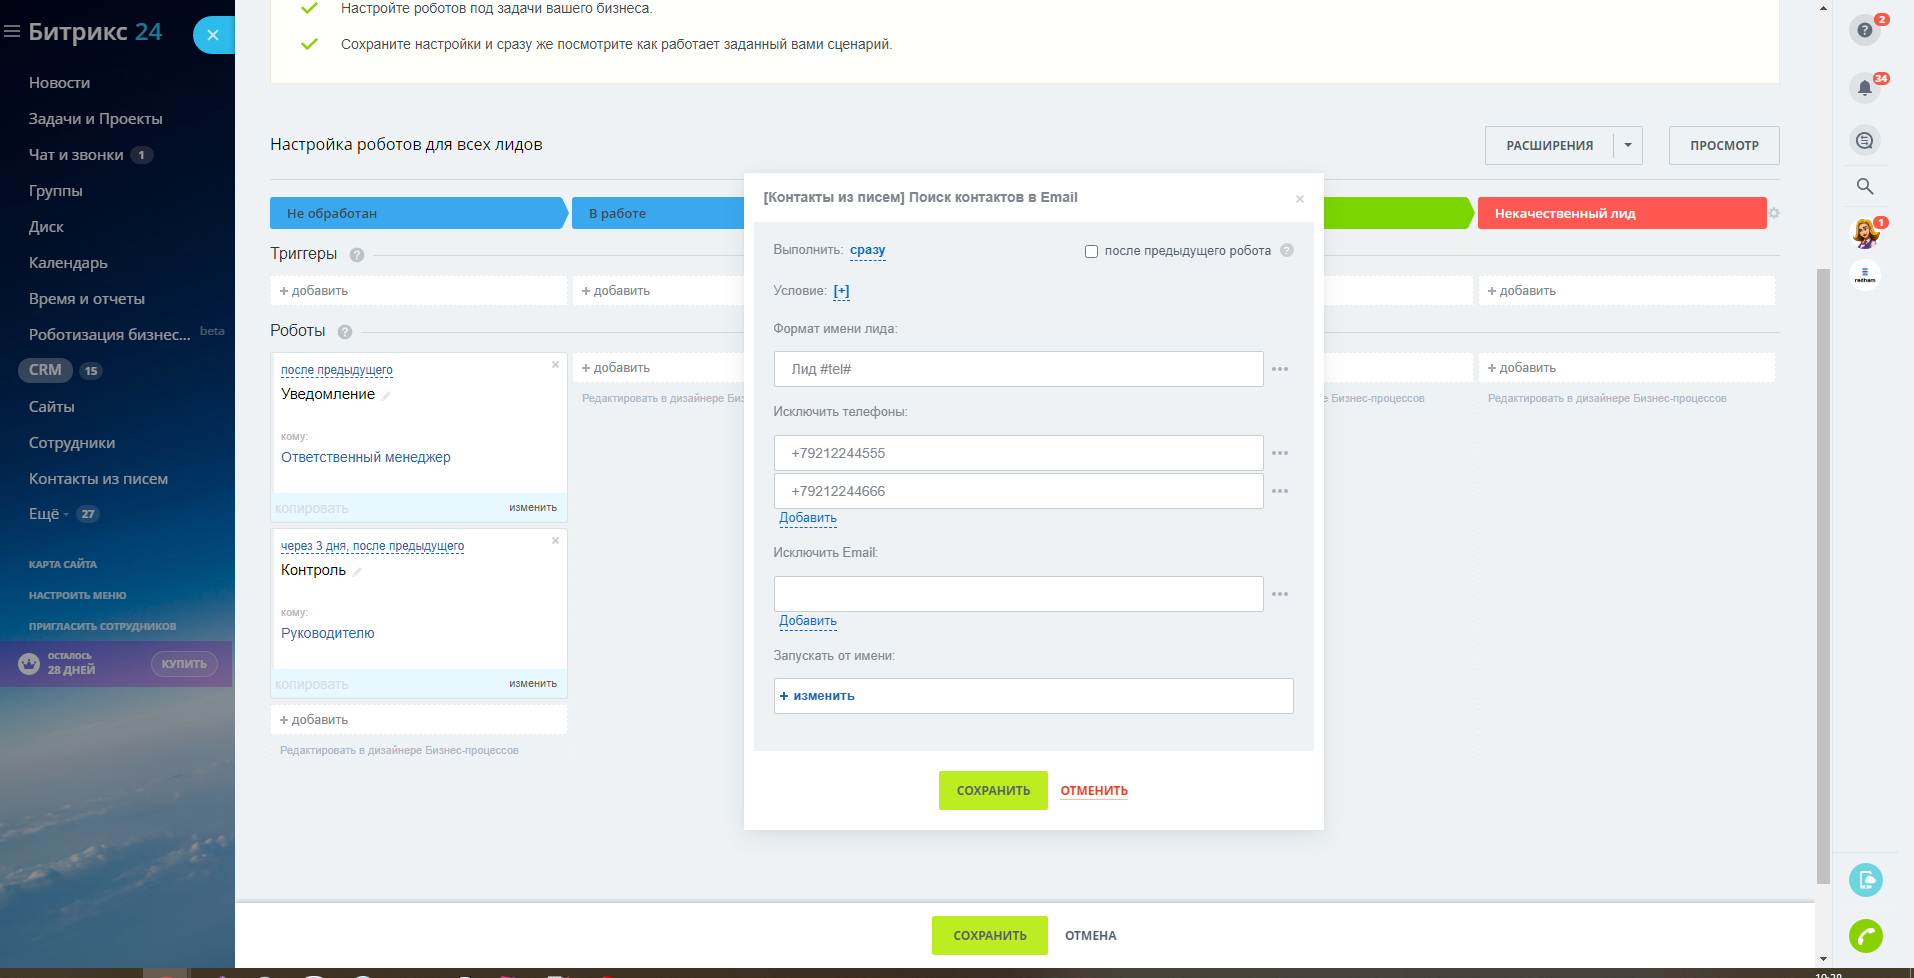Click ОТМЕНА at page bottom

pos(1091,936)
